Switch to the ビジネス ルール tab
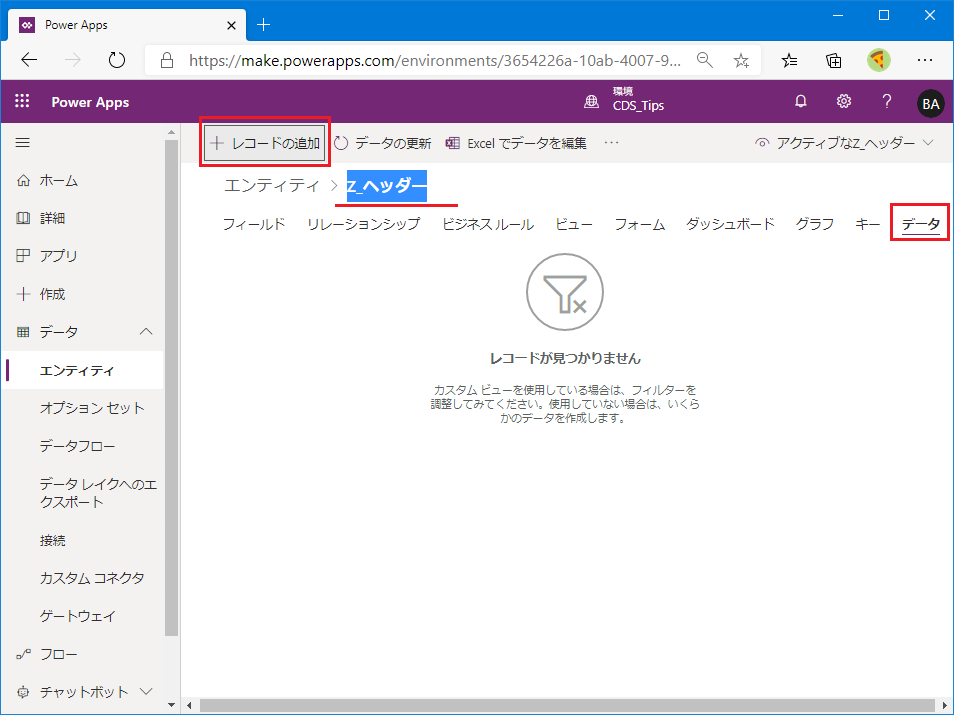The height and width of the screenshot is (715, 954). [488, 224]
